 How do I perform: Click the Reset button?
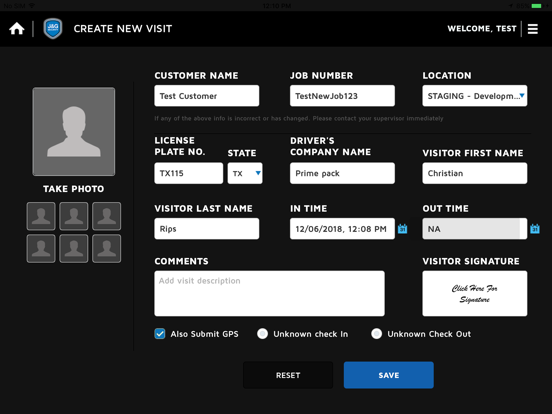coord(288,375)
